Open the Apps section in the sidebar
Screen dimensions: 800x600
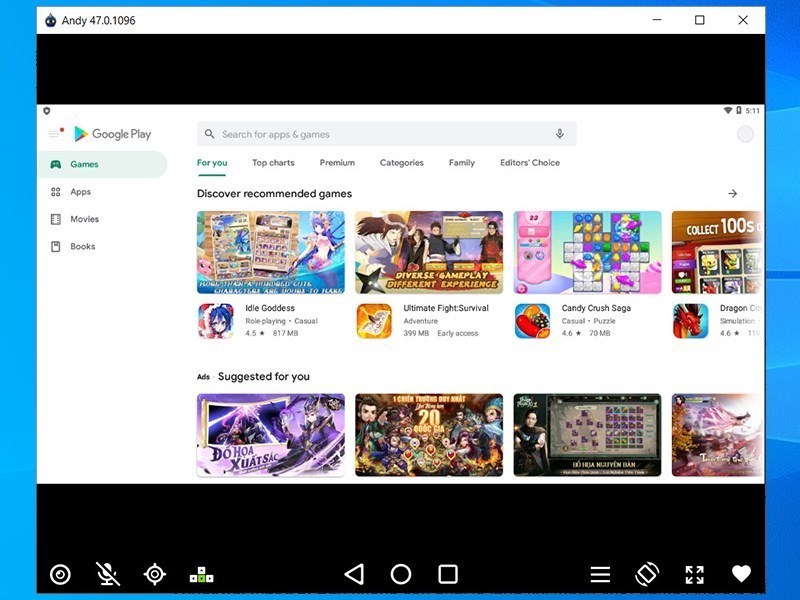(x=80, y=192)
